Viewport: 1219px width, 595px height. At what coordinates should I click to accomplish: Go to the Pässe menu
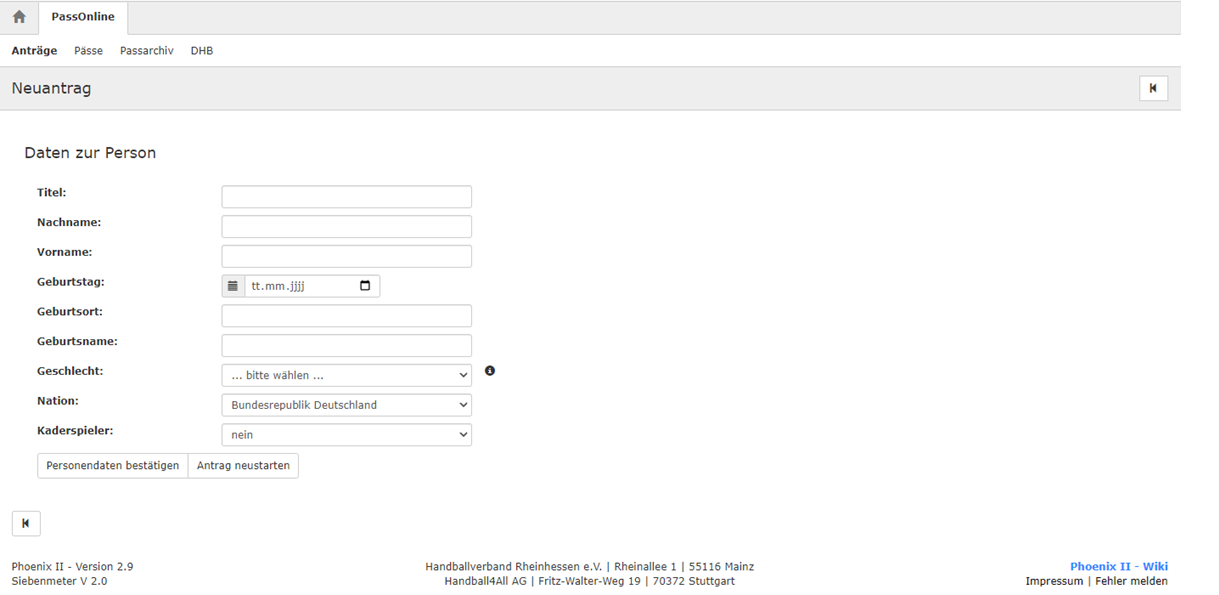(88, 51)
